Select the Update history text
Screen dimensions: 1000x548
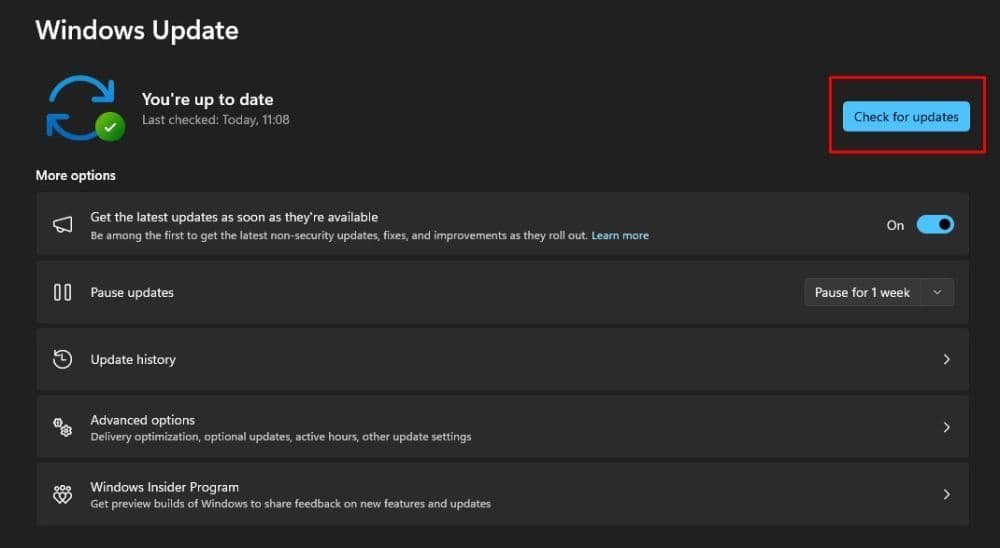(x=133, y=359)
